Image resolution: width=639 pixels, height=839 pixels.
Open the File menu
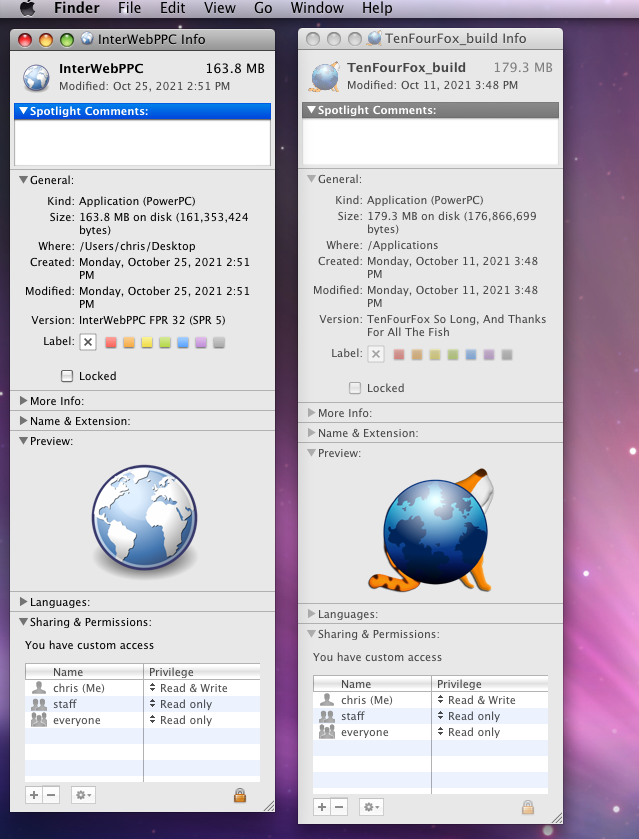coord(130,8)
